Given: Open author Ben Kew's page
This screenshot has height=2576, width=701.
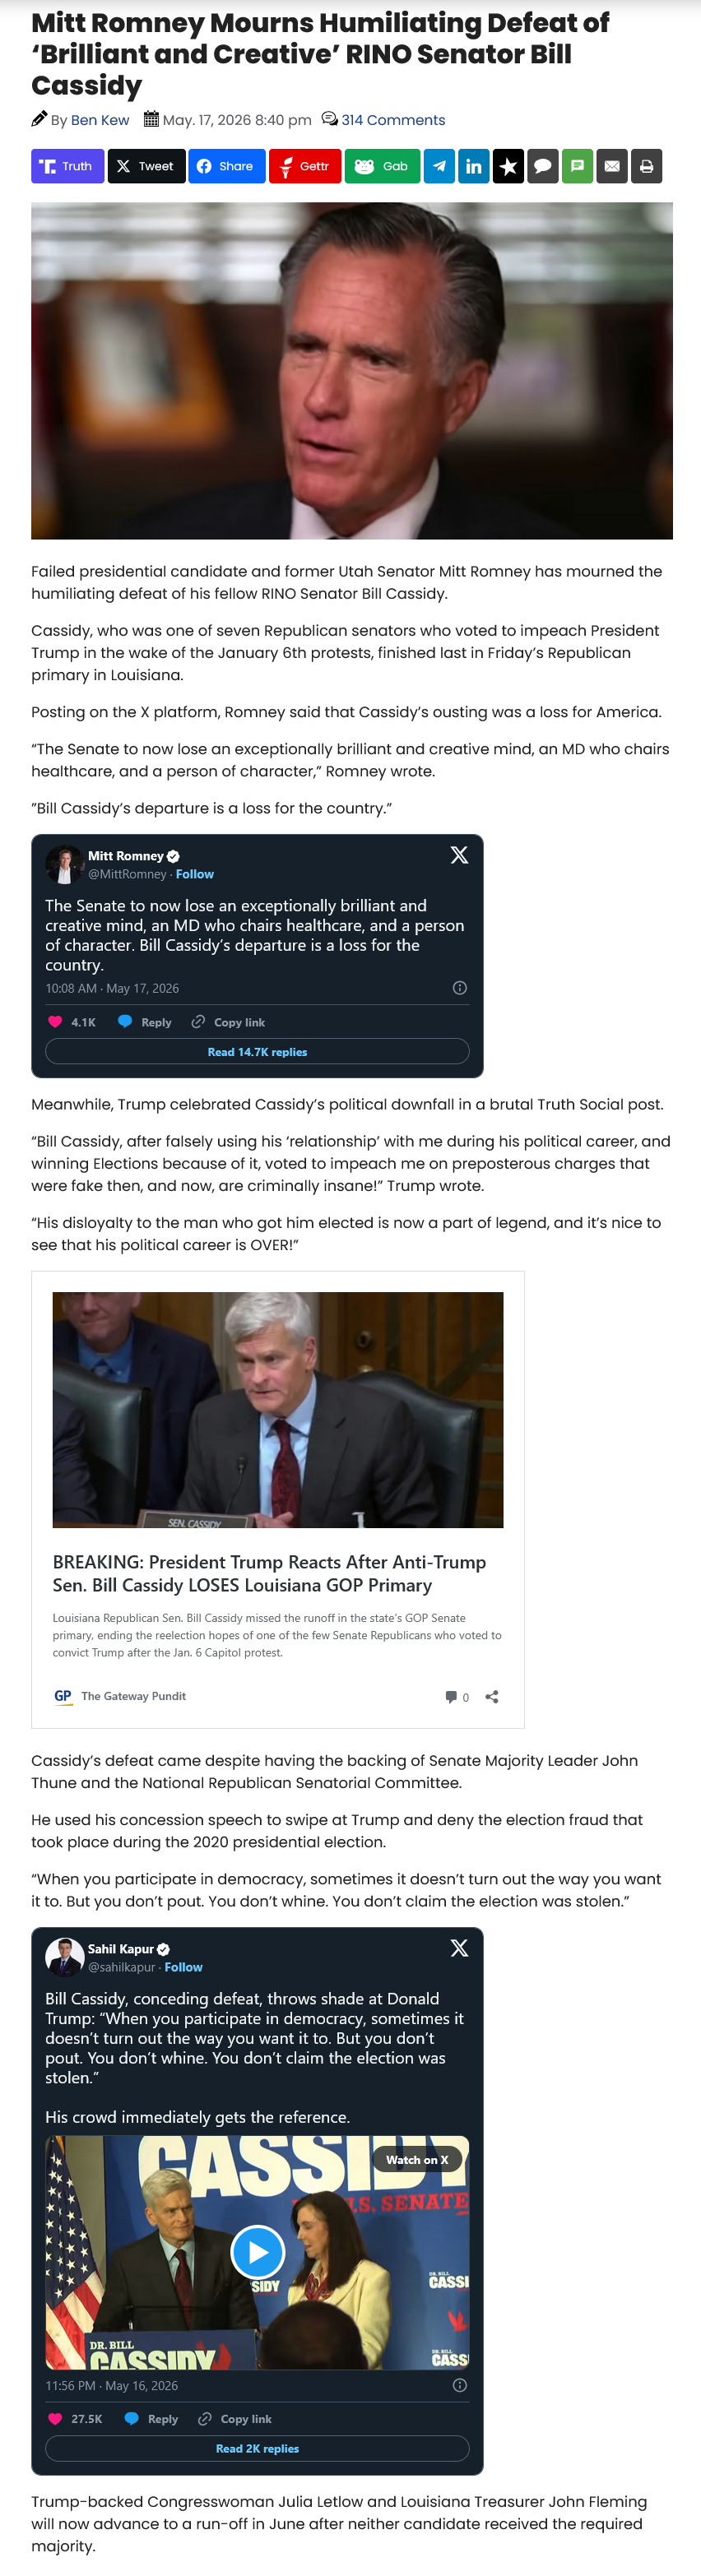Looking at the screenshot, I should (100, 120).
